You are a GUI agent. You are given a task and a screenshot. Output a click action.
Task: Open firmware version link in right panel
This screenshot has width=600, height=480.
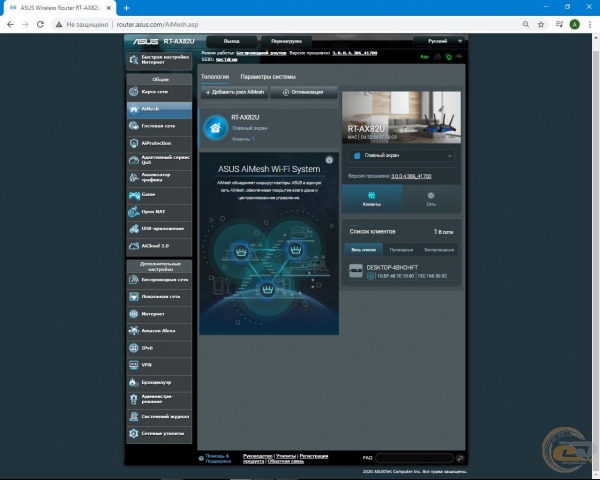(411, 176)
